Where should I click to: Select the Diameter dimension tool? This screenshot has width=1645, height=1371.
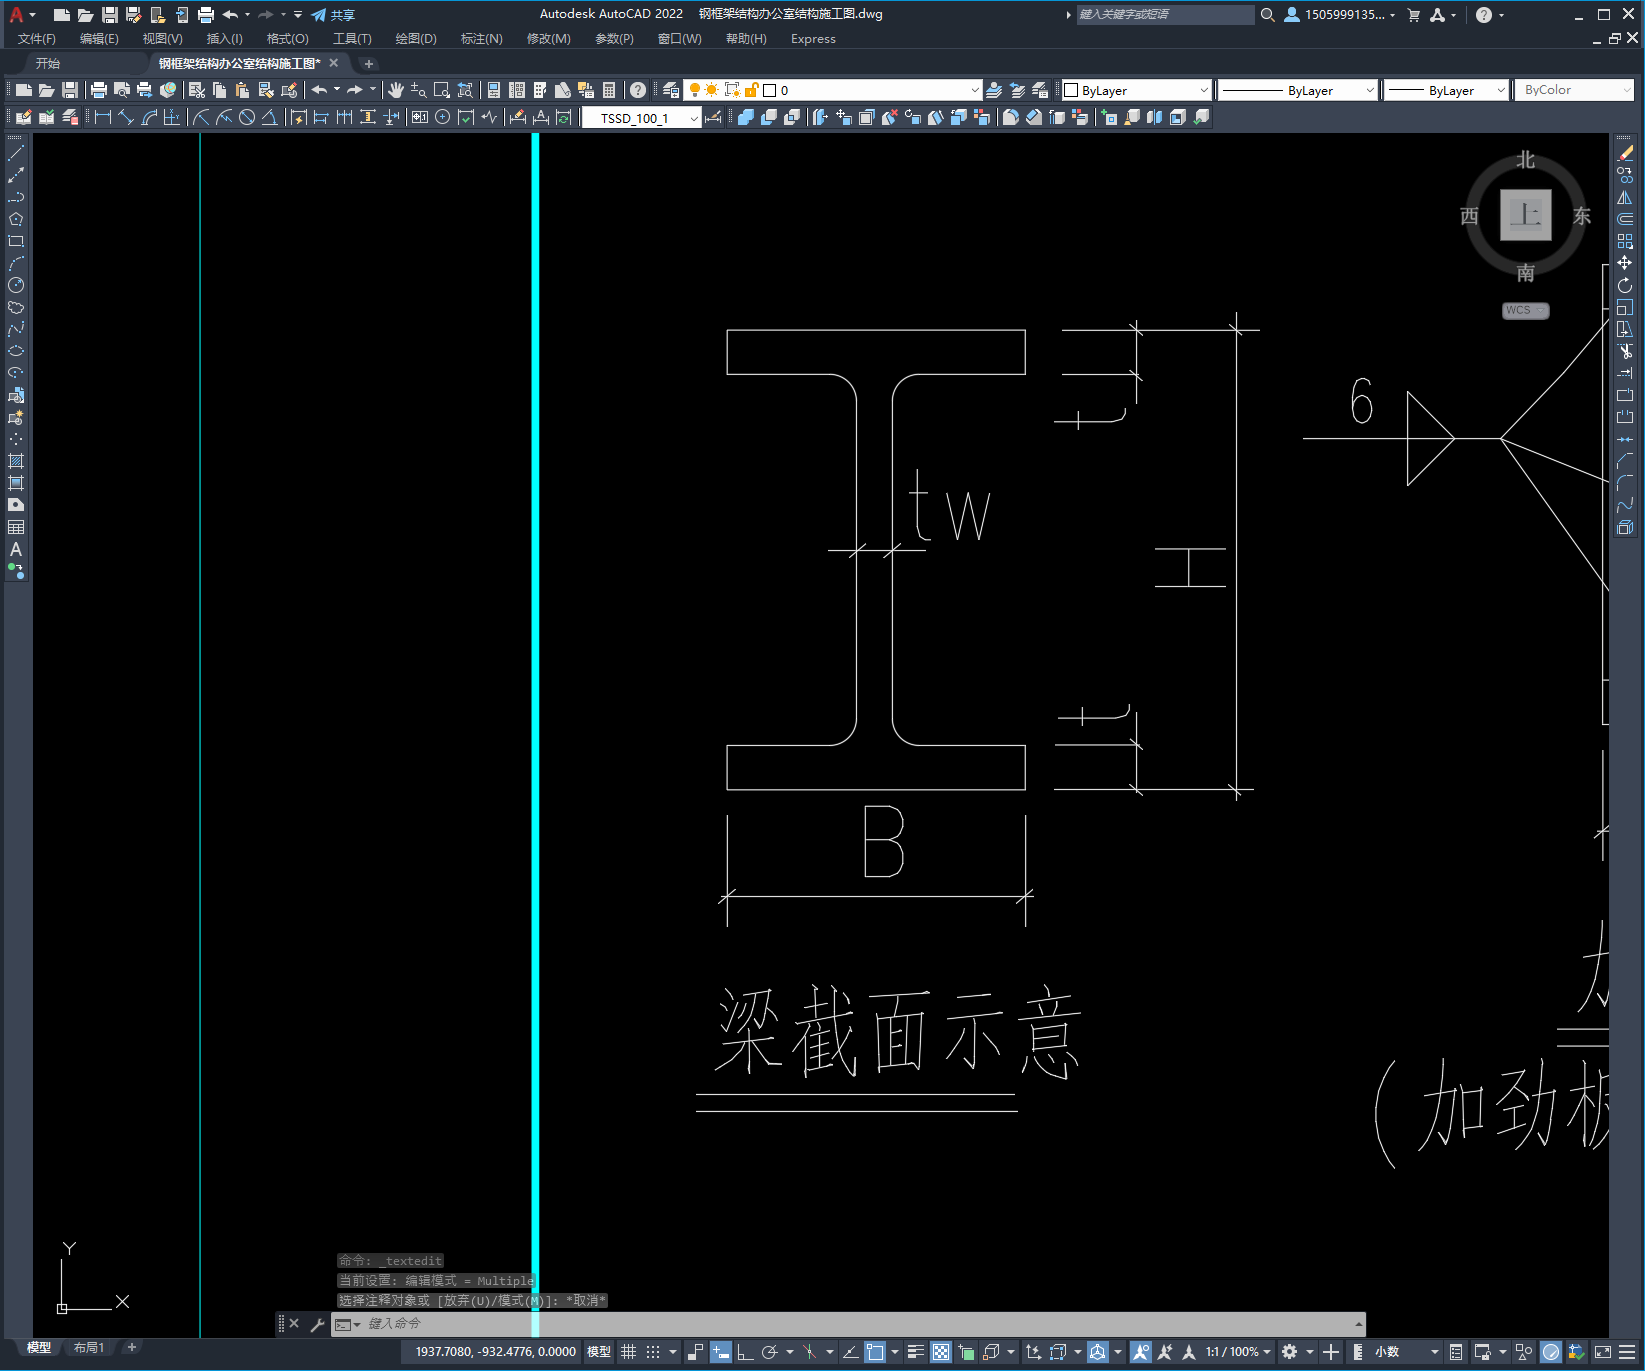247,117
